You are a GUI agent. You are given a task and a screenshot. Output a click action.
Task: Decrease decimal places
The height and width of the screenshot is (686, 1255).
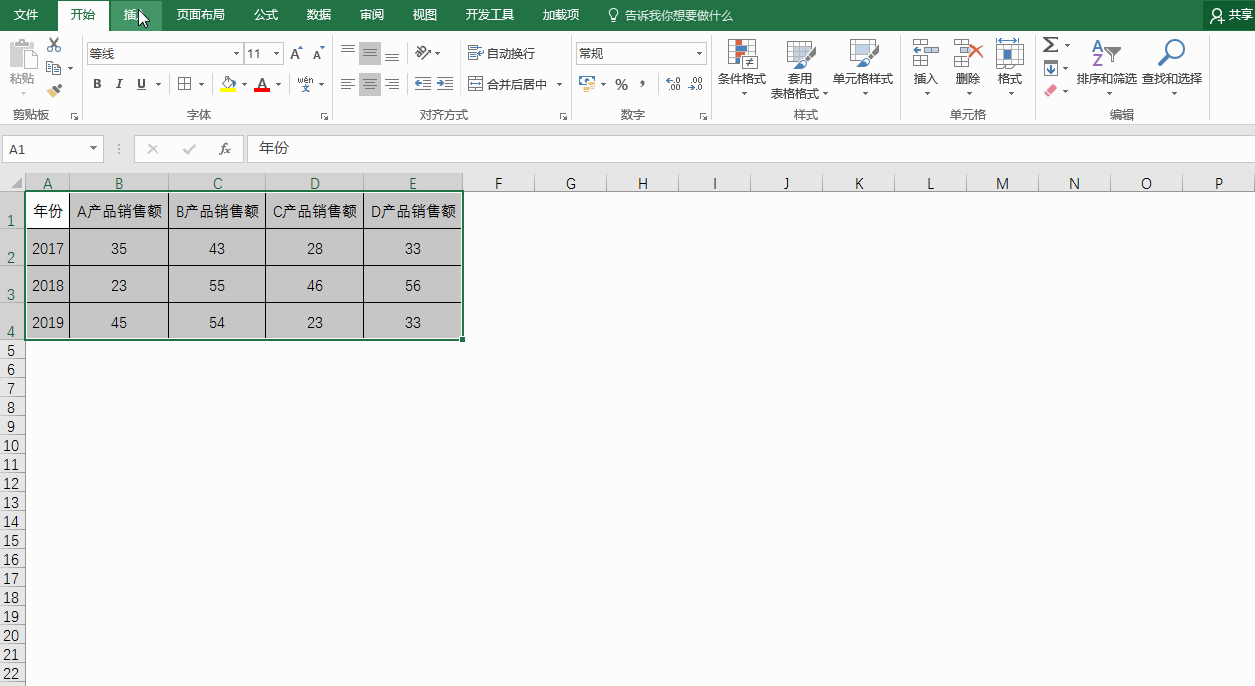pos(696,84)
